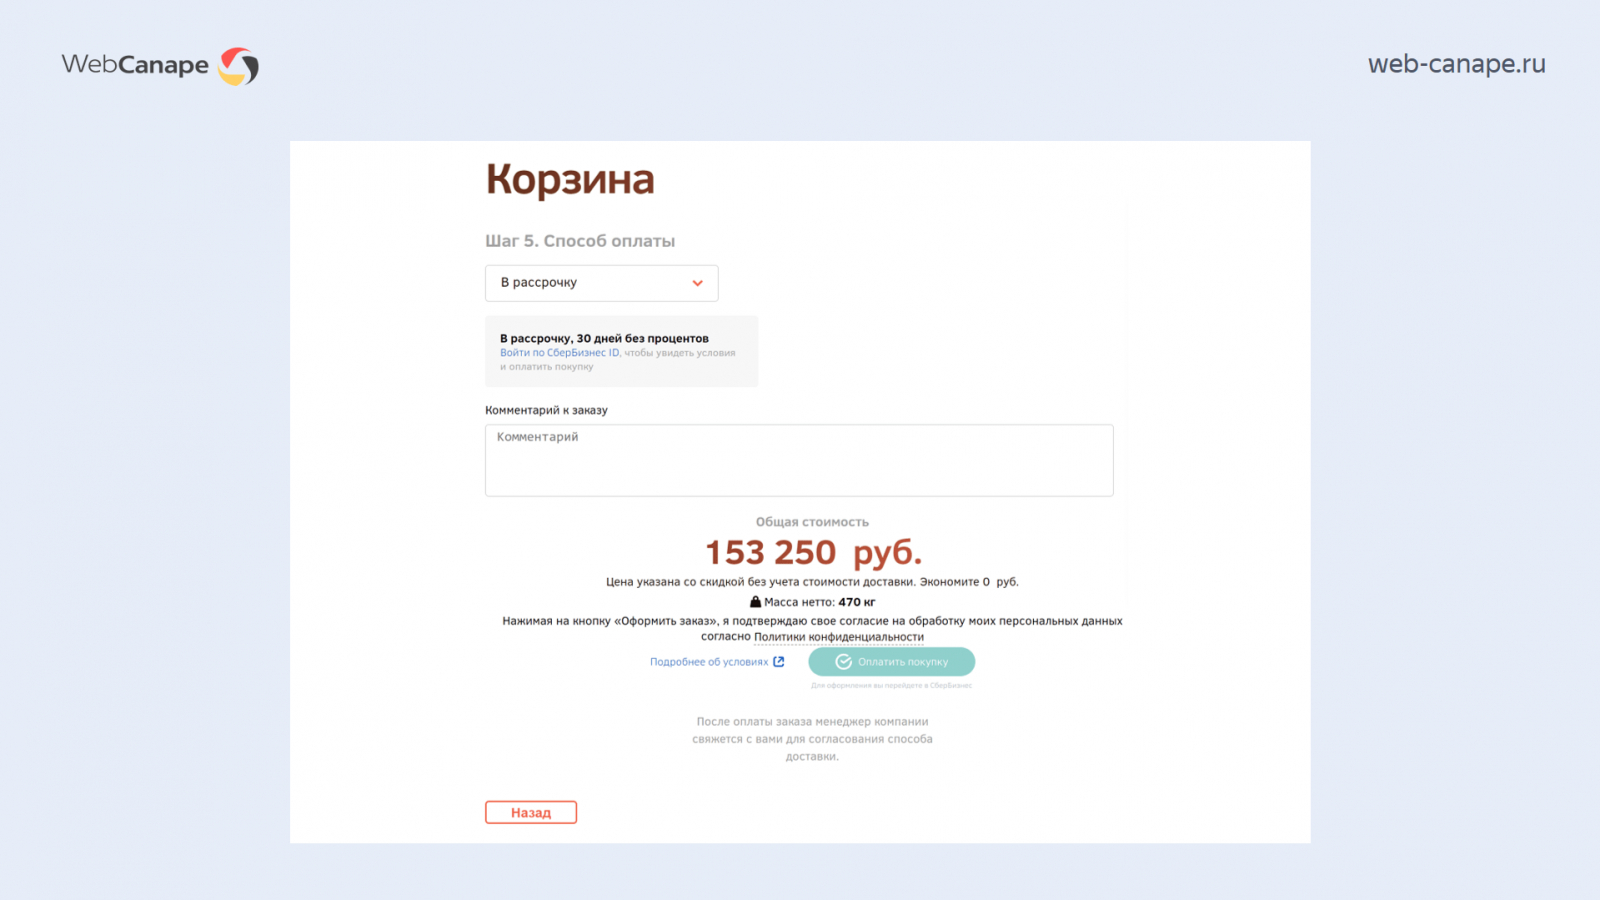Click the «В рассрочку, 30 дней без процентов» title
The height and width of the screenshot is (900, 1600).
click(x=604, y=338)
